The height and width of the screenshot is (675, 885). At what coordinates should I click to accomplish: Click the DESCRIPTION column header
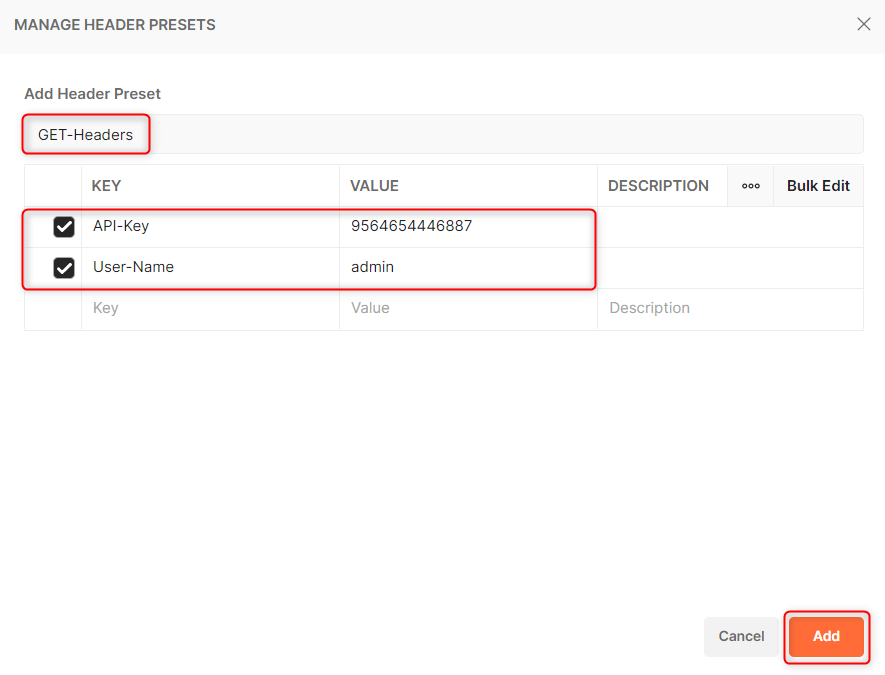click(658, 186)
